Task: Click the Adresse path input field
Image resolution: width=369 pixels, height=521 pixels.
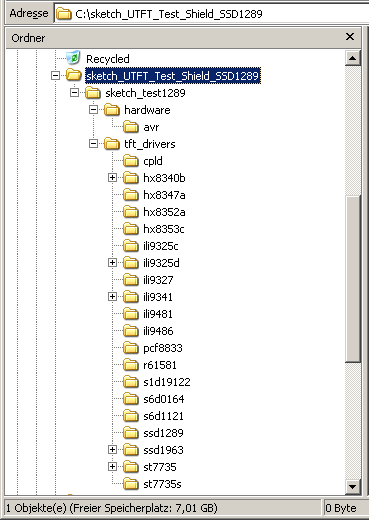Action: 211,14
